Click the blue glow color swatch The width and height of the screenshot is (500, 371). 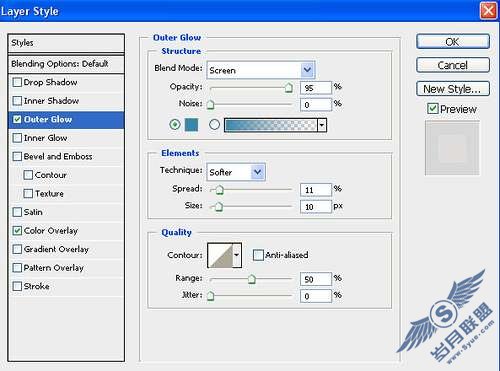[192, 125]
